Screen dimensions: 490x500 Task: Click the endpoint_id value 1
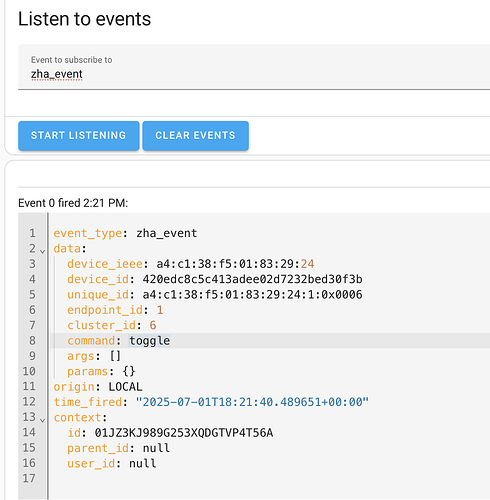pos(160,310)
